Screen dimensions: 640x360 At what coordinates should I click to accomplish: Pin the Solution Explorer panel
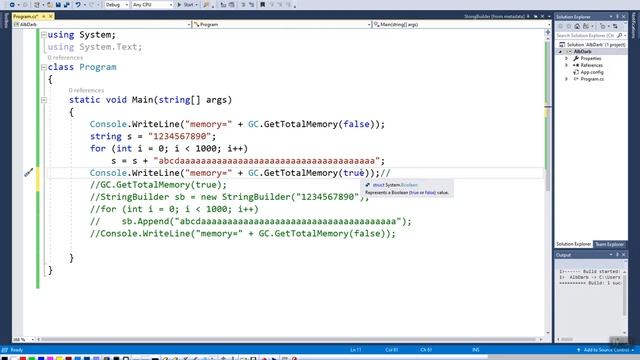617,17
